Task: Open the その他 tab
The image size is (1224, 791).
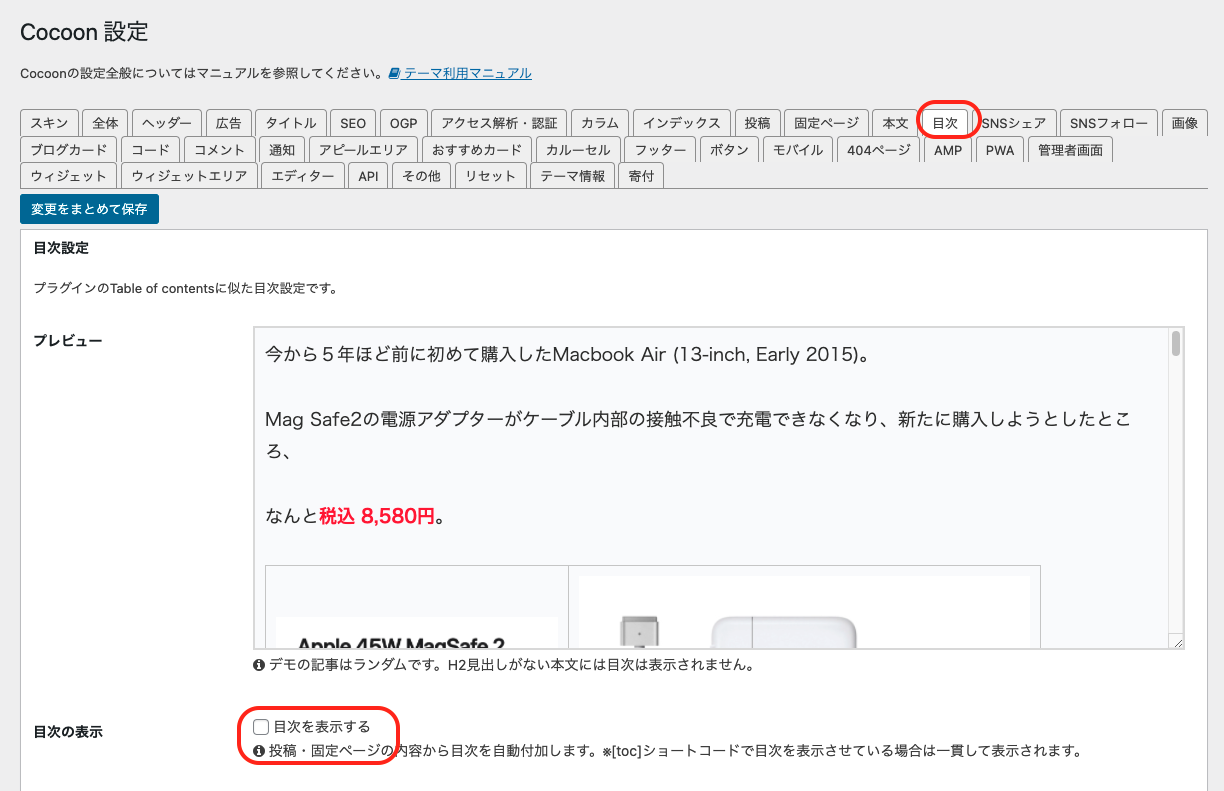Action: point(421,176)
